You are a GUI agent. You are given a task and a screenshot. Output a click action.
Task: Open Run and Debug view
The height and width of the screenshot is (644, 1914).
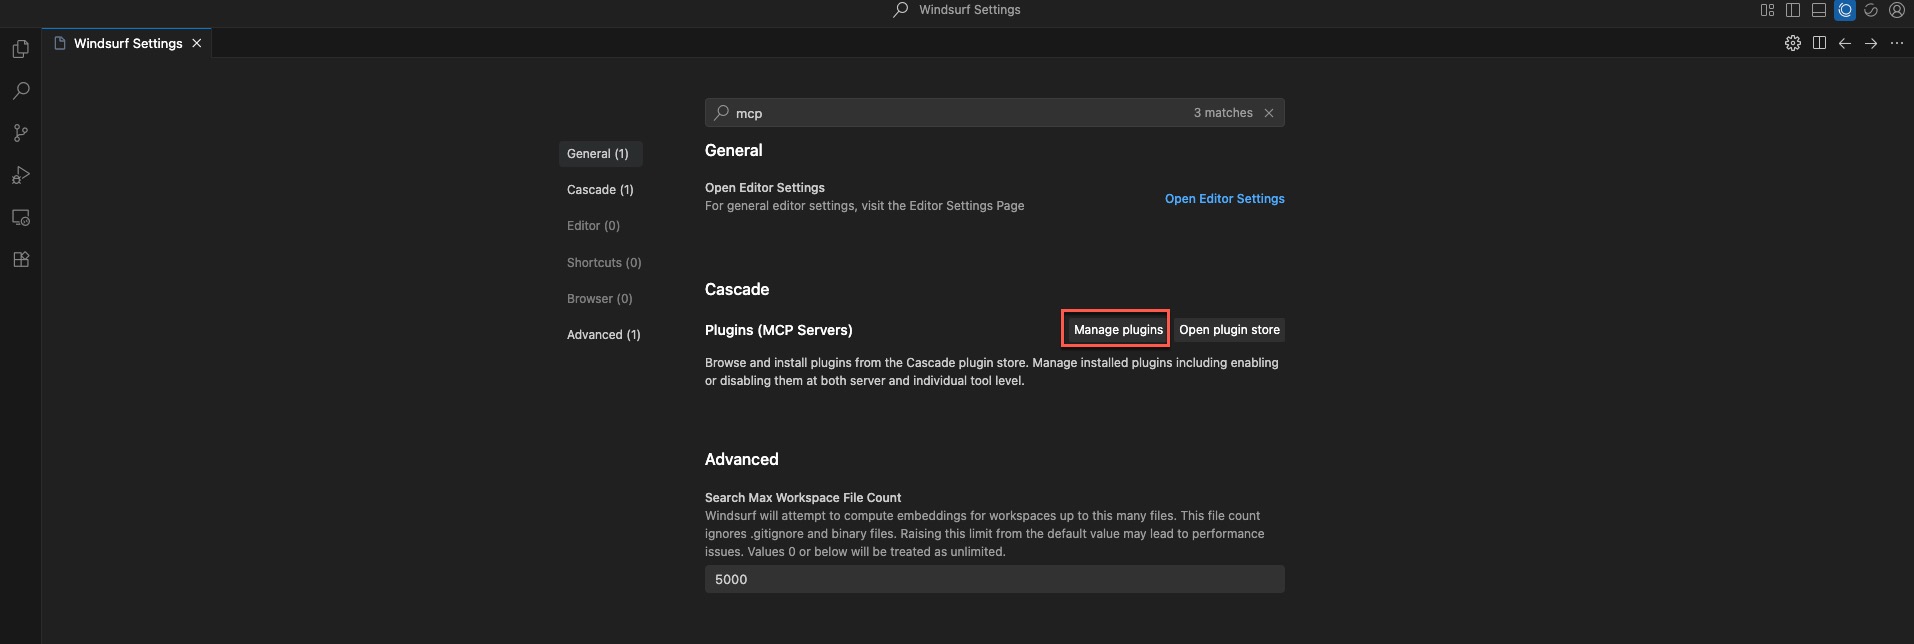point(20,176)
